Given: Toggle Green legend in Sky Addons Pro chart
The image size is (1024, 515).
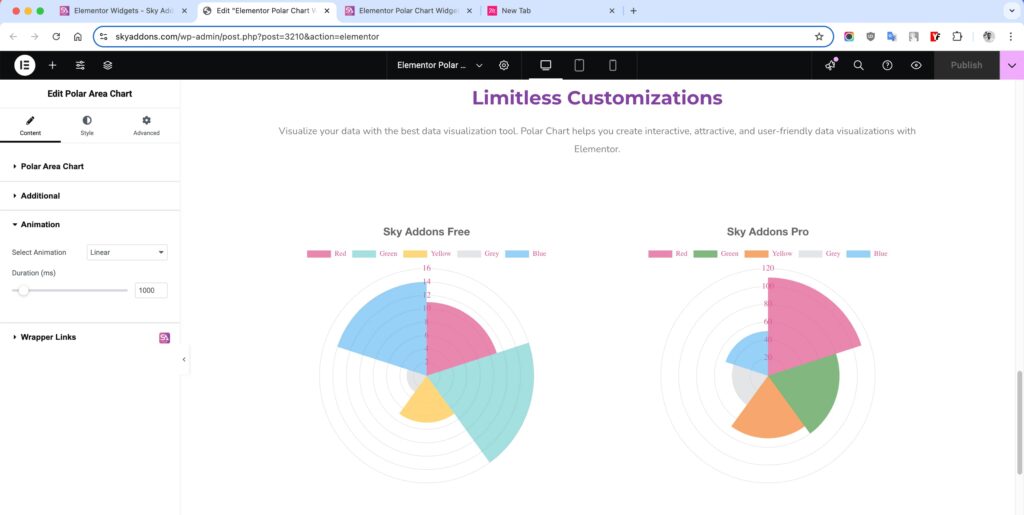Looking at the screenshot, I should coord(716,253).
